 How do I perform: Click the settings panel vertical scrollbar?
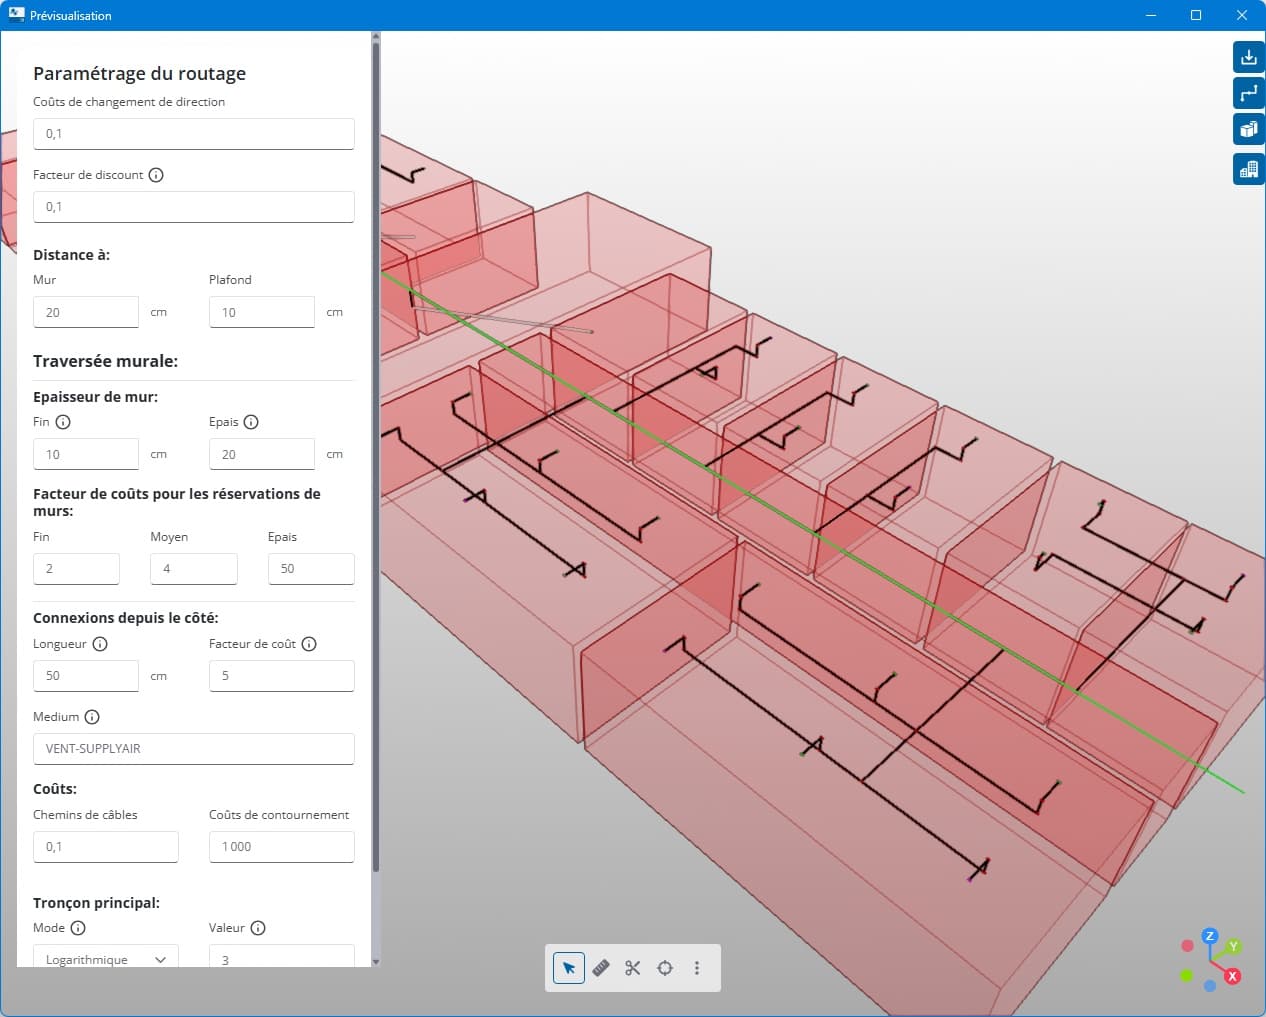pos(376,450)
